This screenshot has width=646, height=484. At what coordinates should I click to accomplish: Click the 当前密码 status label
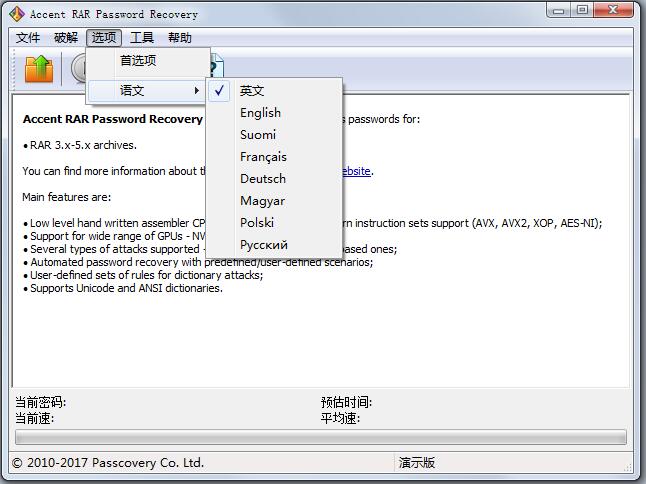coord(40,402)
